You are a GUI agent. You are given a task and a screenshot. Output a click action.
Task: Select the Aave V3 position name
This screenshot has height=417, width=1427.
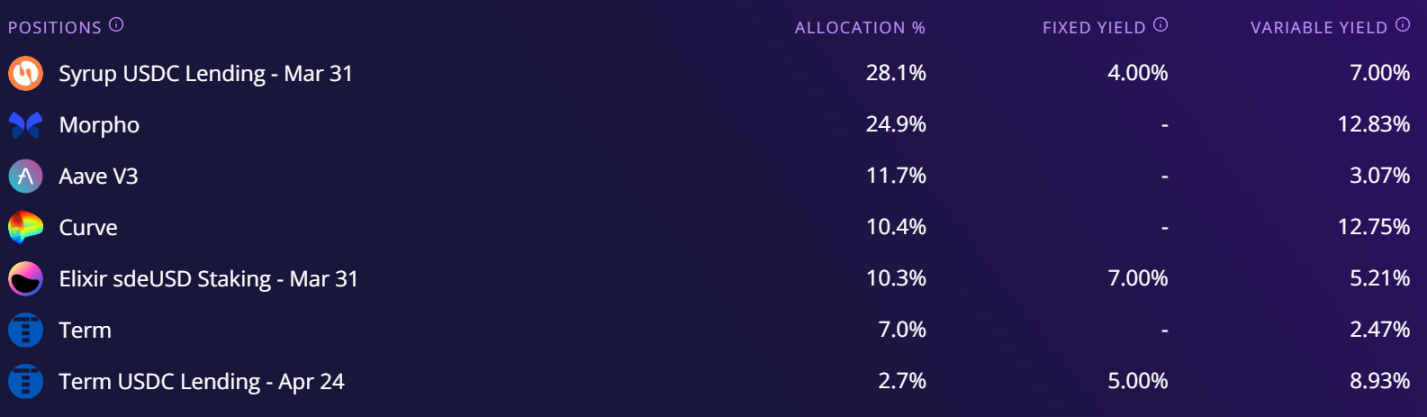tap(98, 177)
